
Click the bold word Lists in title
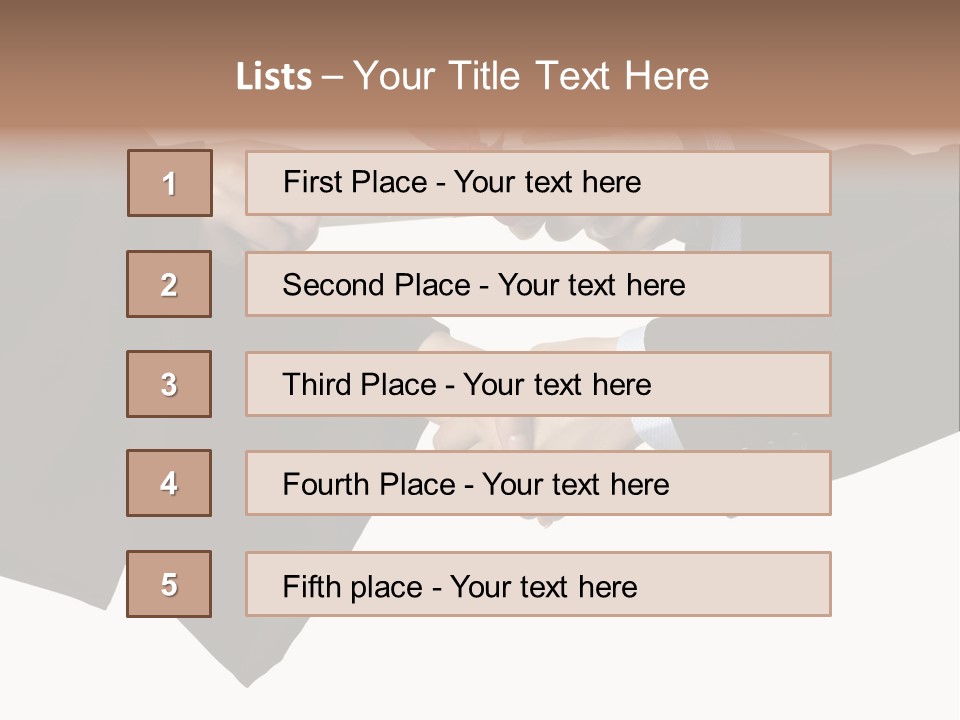[x=274, y=77]
